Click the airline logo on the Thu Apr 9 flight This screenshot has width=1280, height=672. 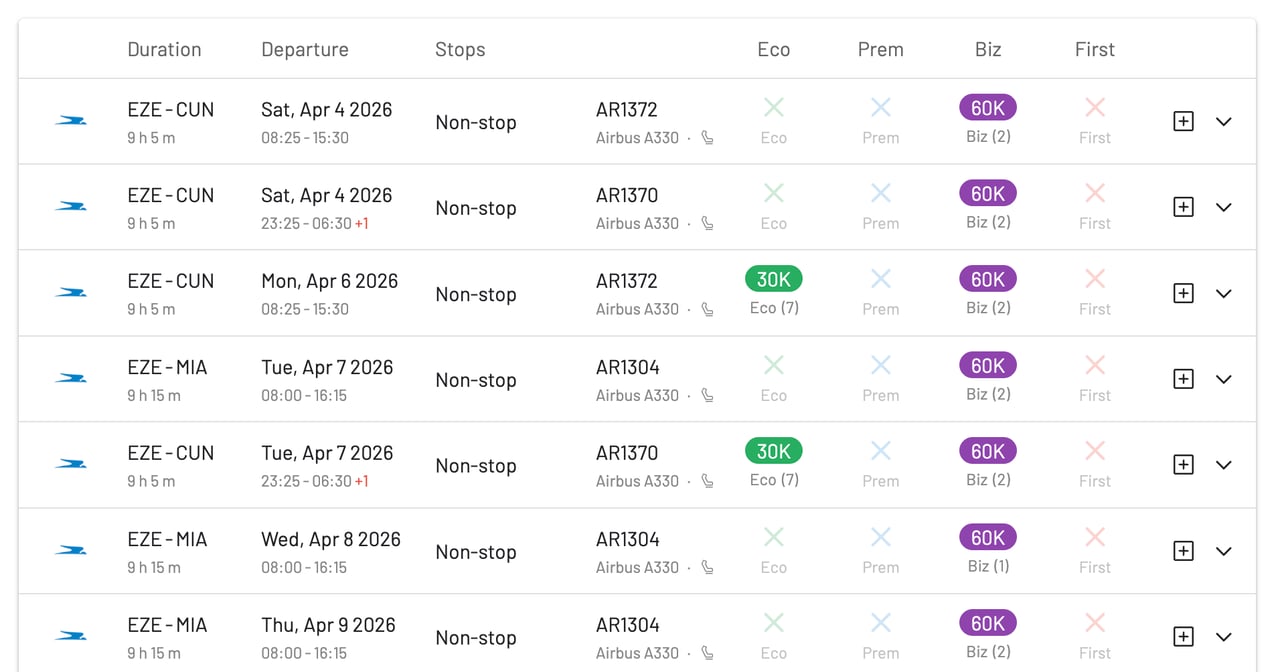70,636
